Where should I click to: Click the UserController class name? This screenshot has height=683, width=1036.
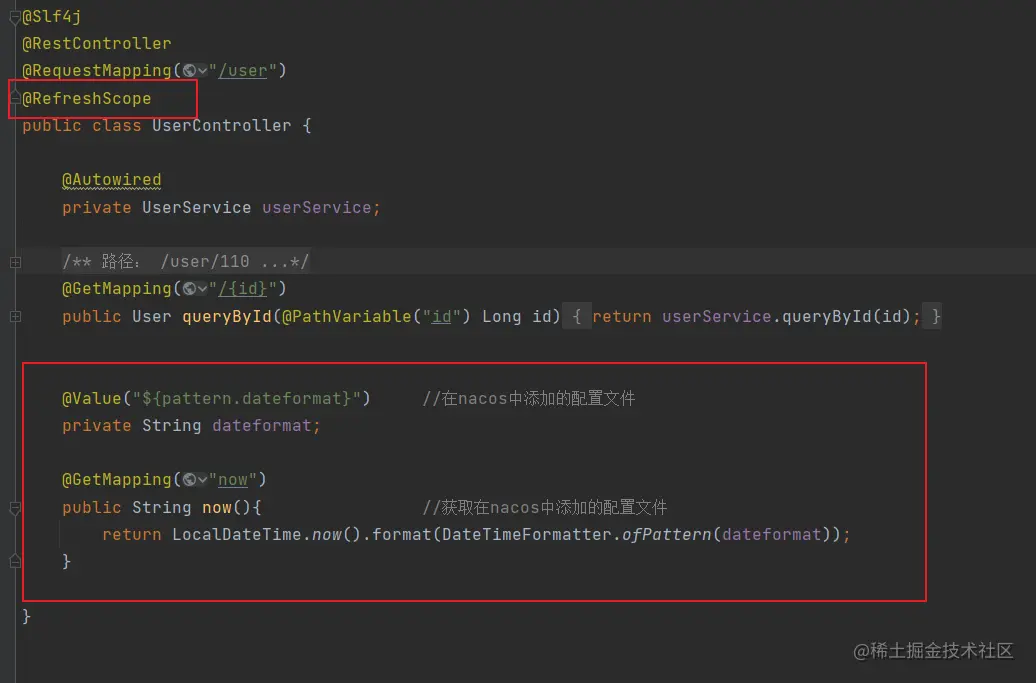pyautogui.click(x=221, y=126)
